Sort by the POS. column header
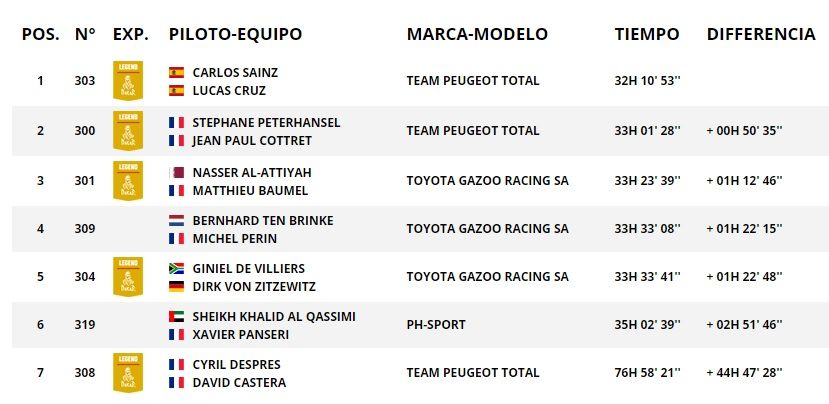The image size is (829, 404). click(40, 34)
